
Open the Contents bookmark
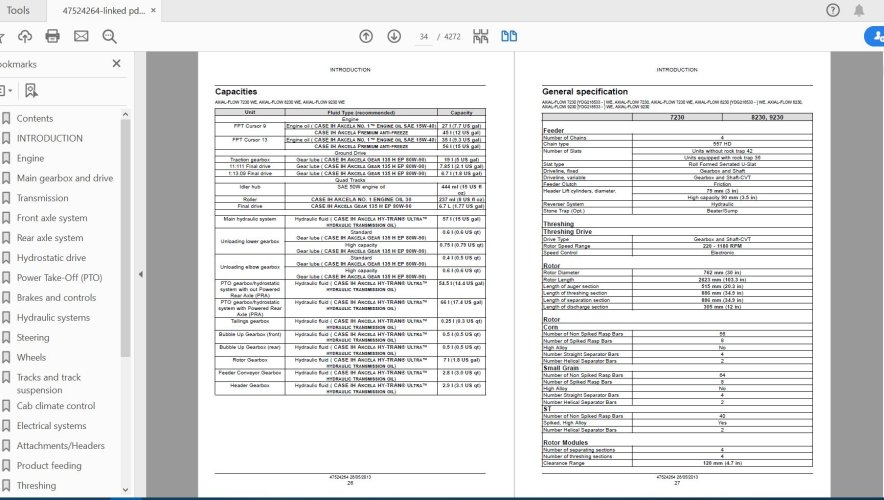tap(35, 118)
